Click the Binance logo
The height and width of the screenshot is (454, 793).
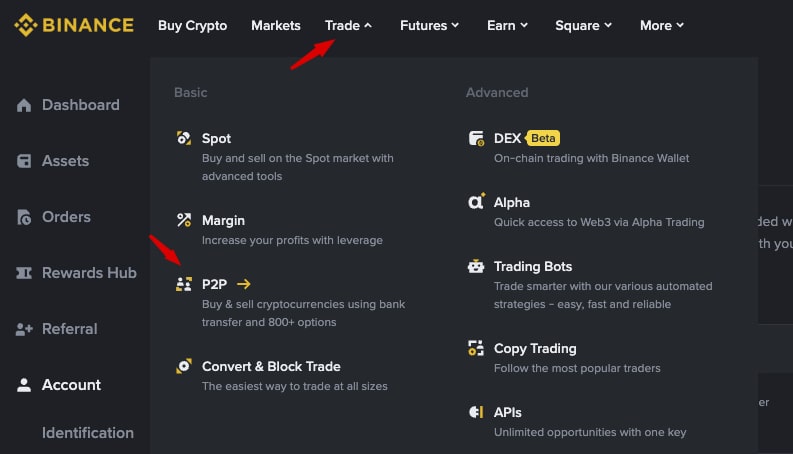click(x=74, y=25)
